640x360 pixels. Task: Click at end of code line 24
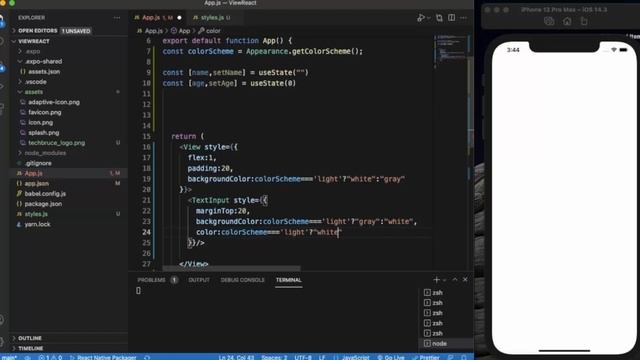click(x=342, y=232)
